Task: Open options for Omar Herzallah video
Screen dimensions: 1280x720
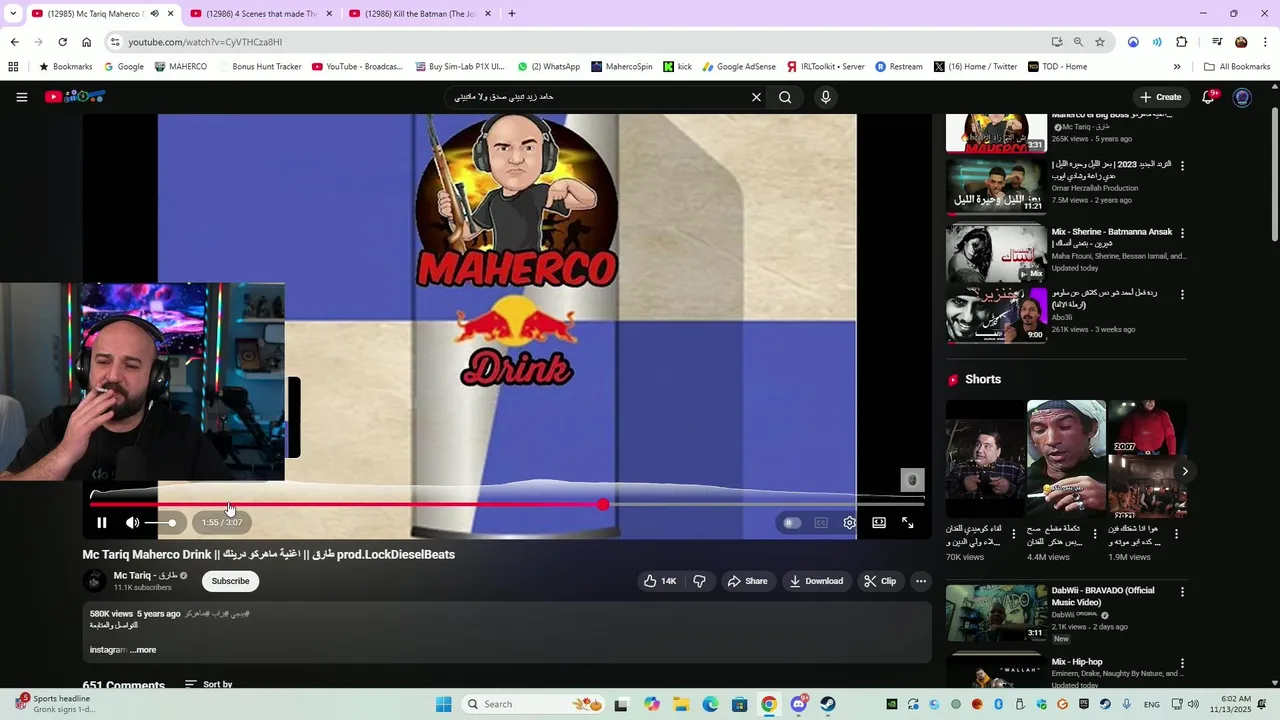Action: pyautogui.click(x=1182, y=166)
